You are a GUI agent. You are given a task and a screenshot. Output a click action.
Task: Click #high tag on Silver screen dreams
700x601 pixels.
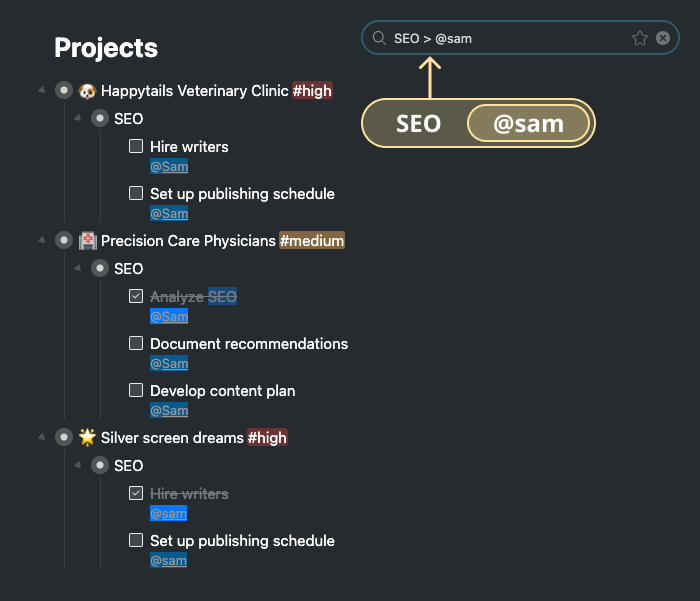pyautogui.click(x=267, y=438)
